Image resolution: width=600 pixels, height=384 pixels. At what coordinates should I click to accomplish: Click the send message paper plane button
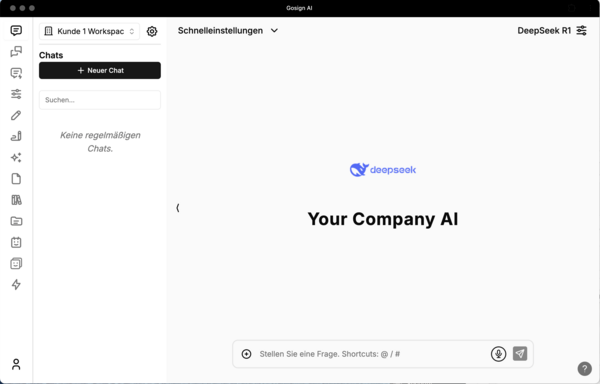point(520,353)
